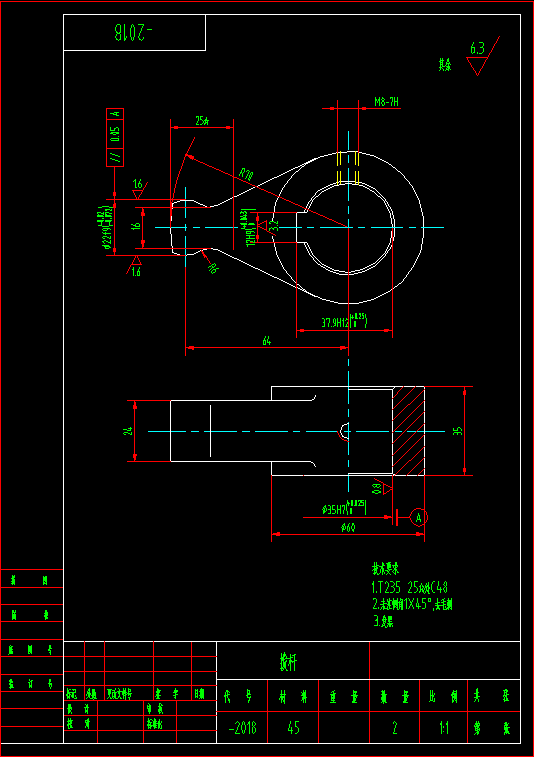Click technical note starting 1.T235
The image size is (534, 757).
(409, 588)
